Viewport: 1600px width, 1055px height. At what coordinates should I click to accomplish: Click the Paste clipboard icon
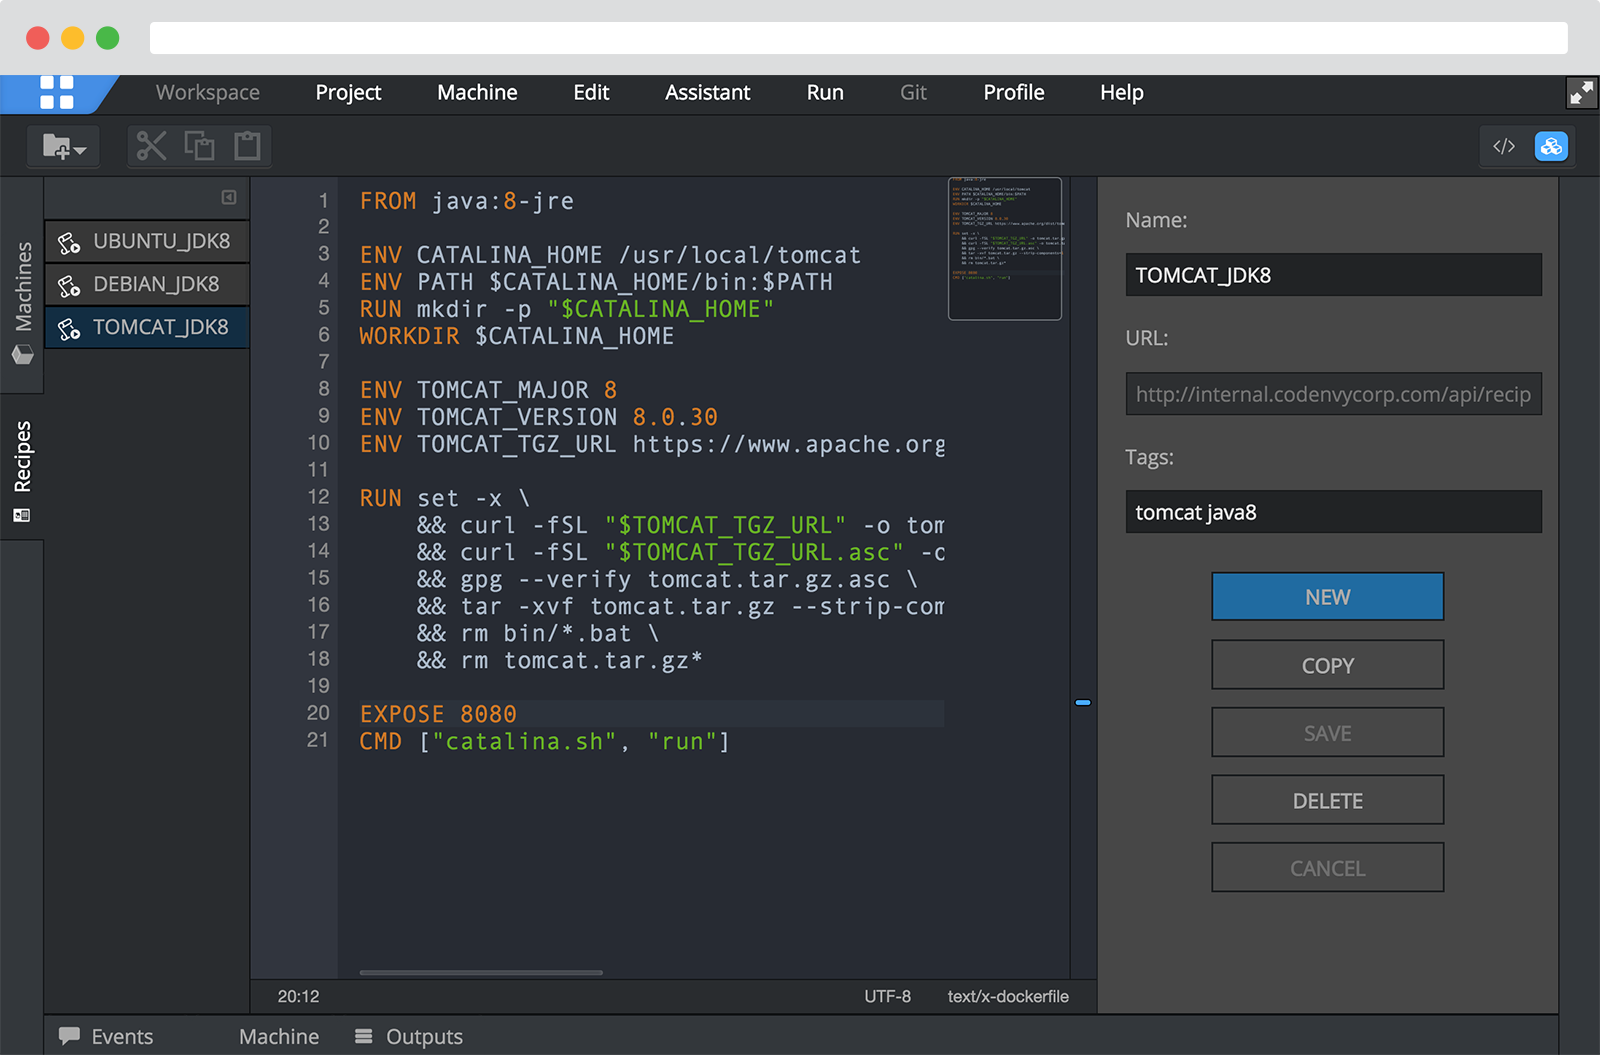246,146
